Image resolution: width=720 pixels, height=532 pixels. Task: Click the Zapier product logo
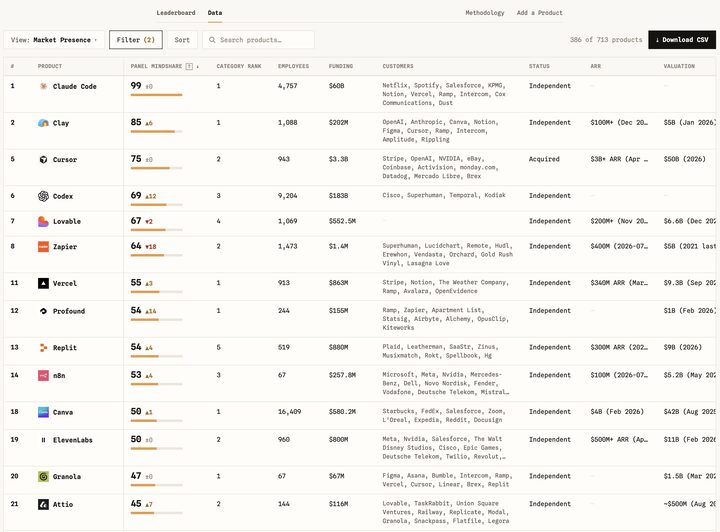(x=43, y=246)
